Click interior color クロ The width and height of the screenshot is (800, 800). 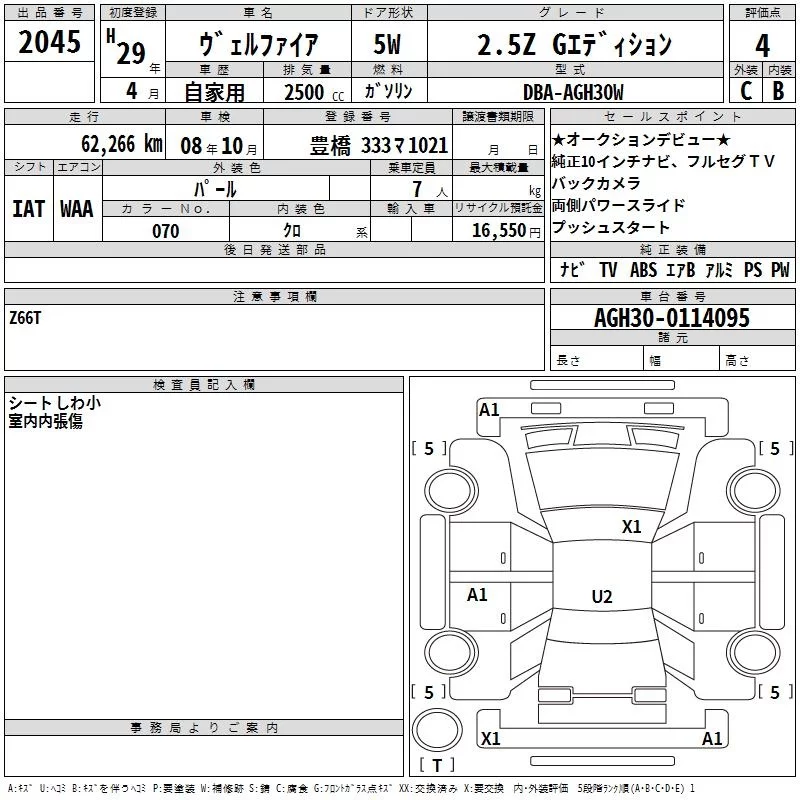pos(292,231)
